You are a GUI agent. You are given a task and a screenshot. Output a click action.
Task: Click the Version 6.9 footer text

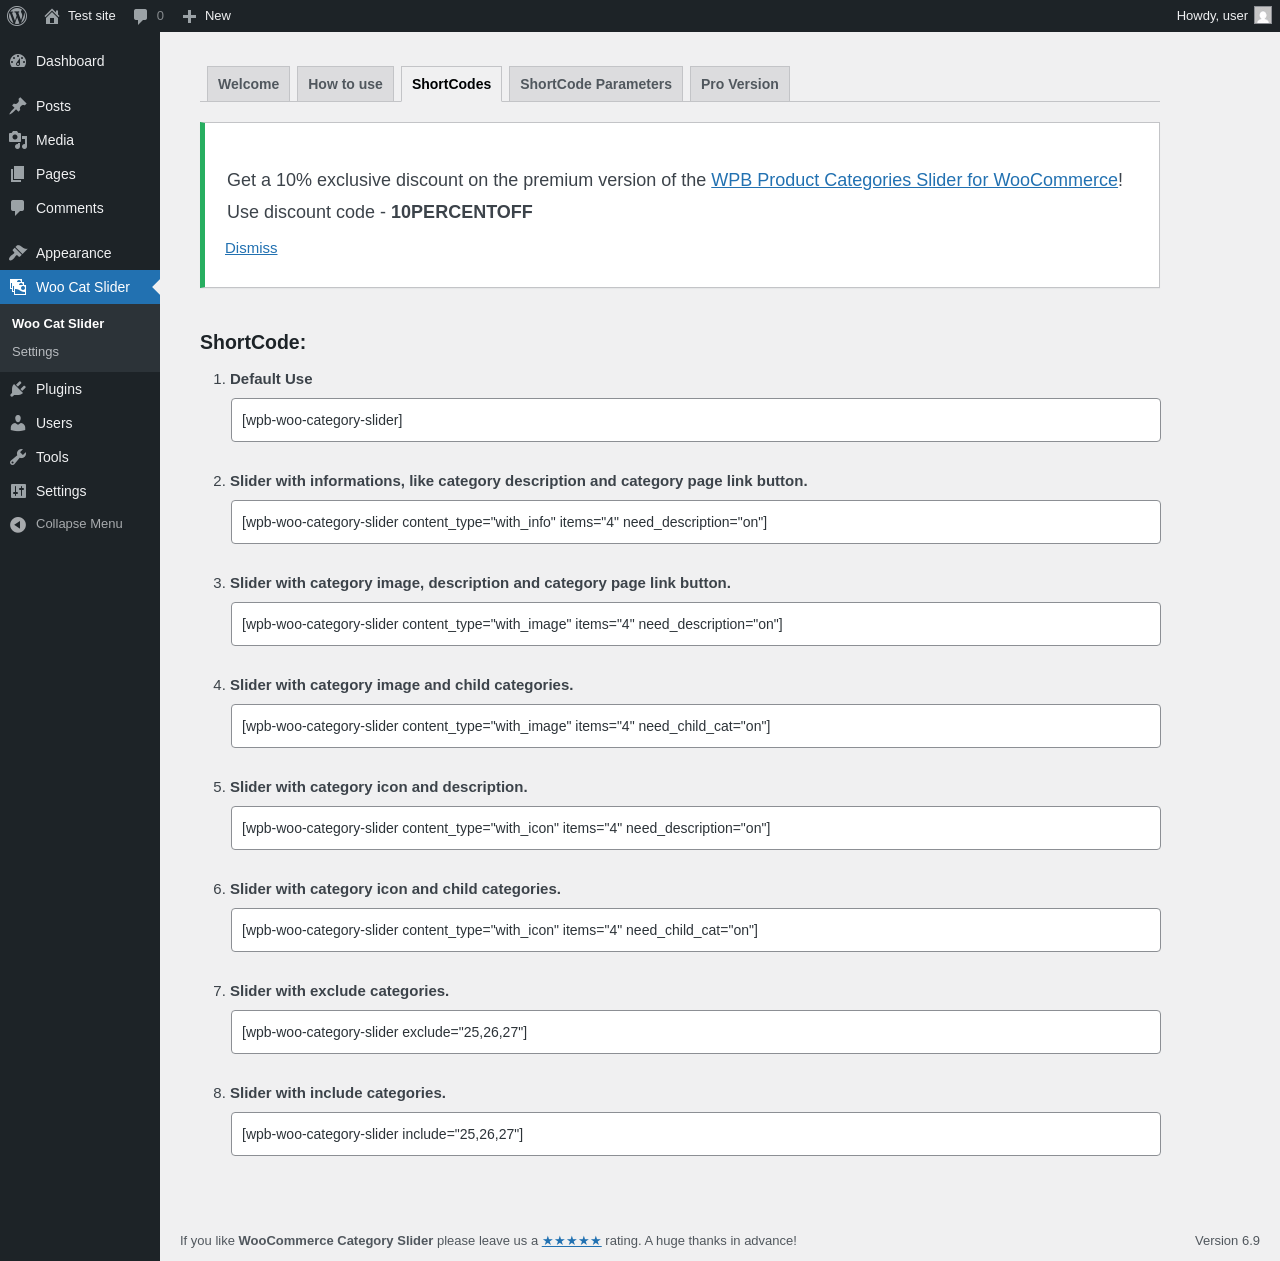(1227, 1241)
